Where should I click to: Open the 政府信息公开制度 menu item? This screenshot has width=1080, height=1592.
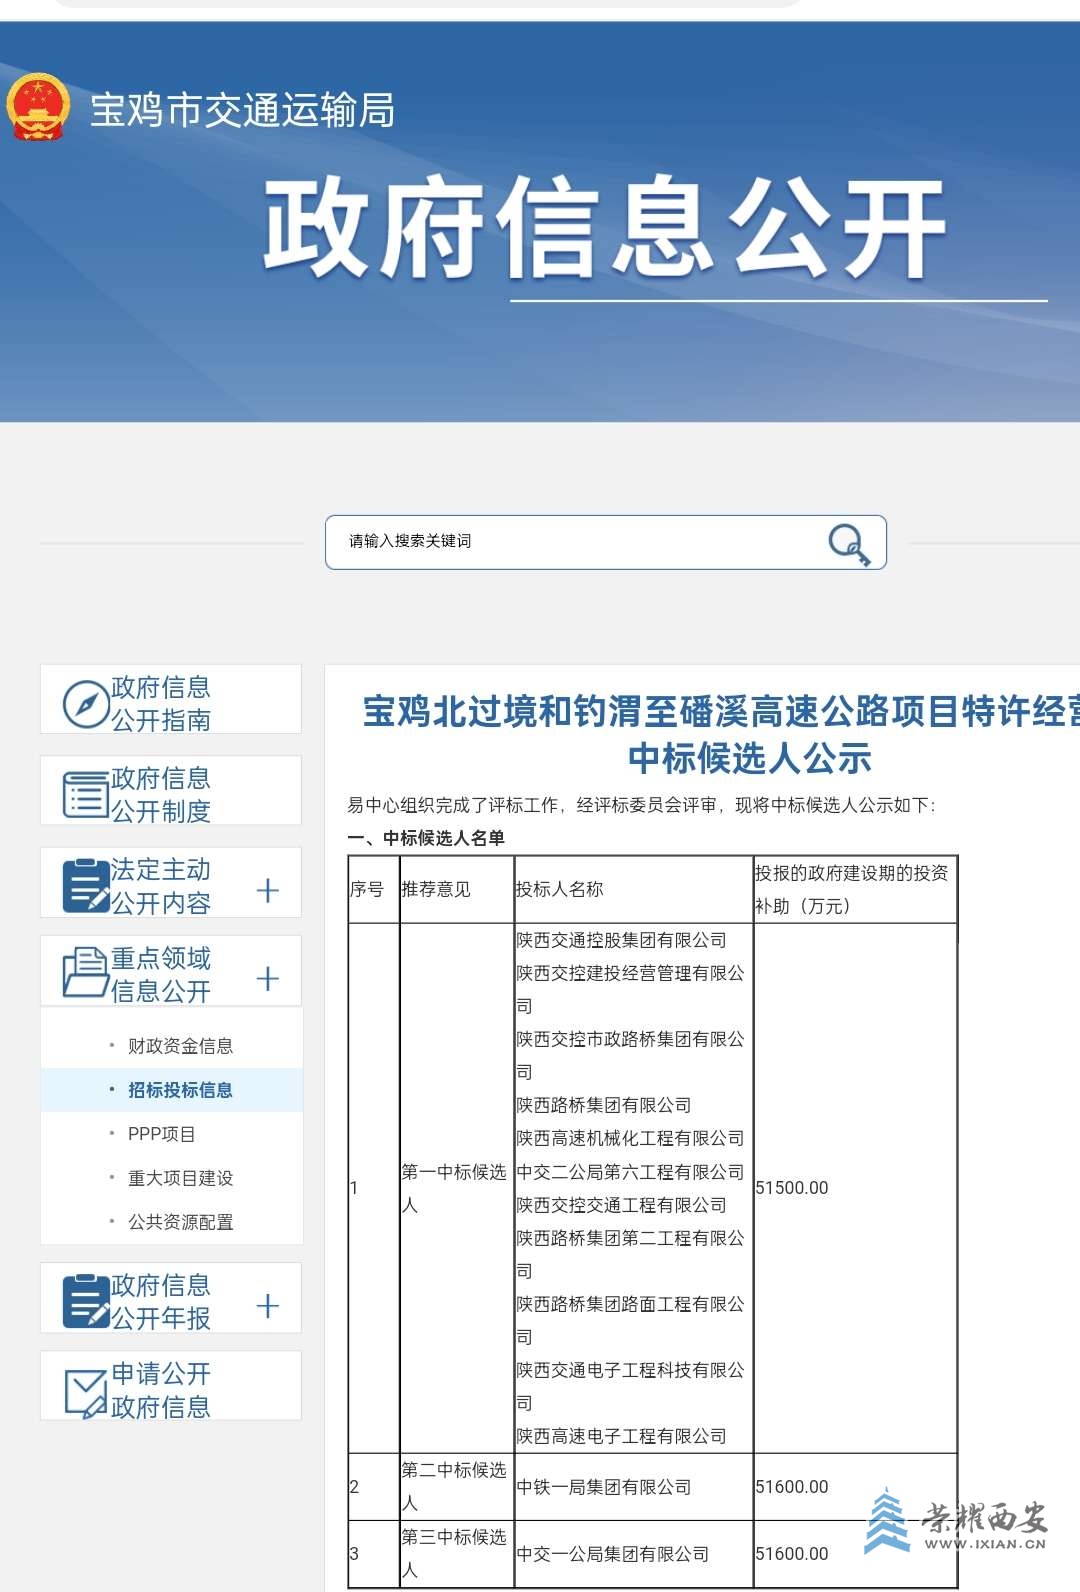pyautogui.click(x=171, y=791)
